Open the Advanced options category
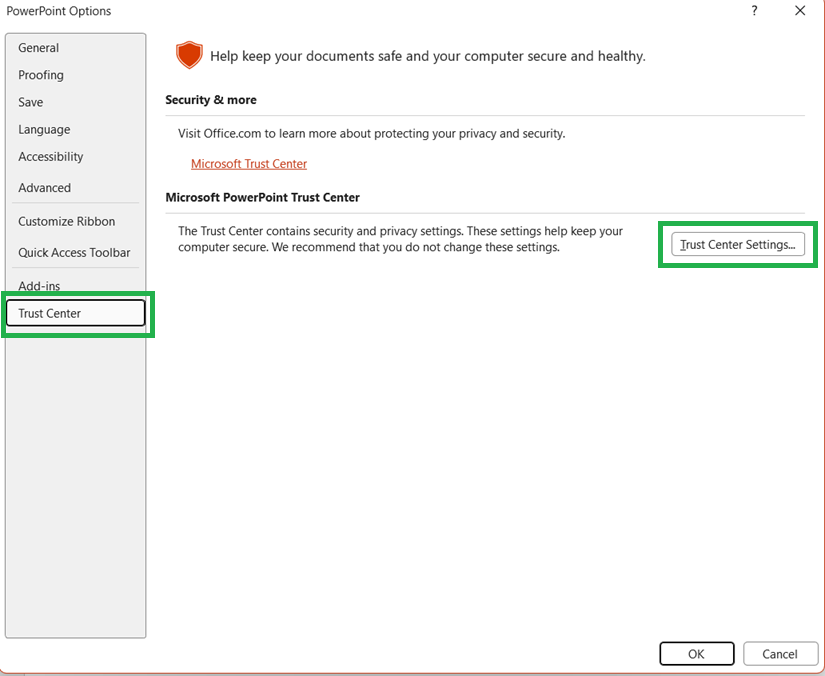 [75, 188]
